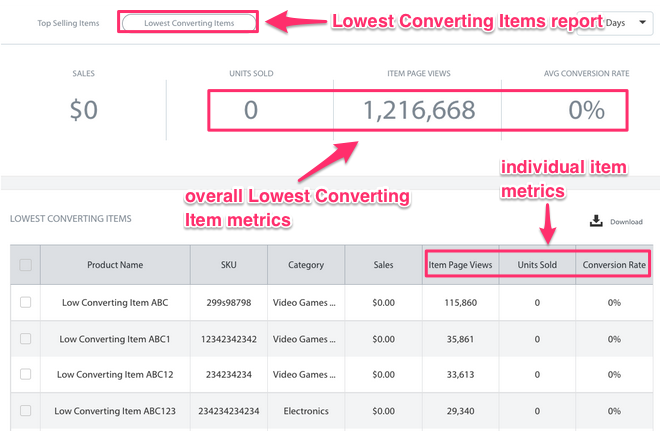Click page views value 29,340
Screen dimensions: 660x435
(460, 411)
